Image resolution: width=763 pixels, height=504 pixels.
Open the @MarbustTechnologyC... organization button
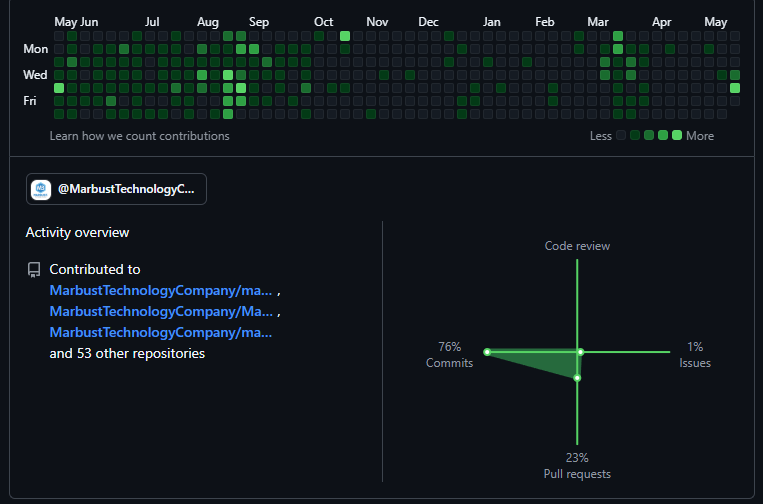116,189
